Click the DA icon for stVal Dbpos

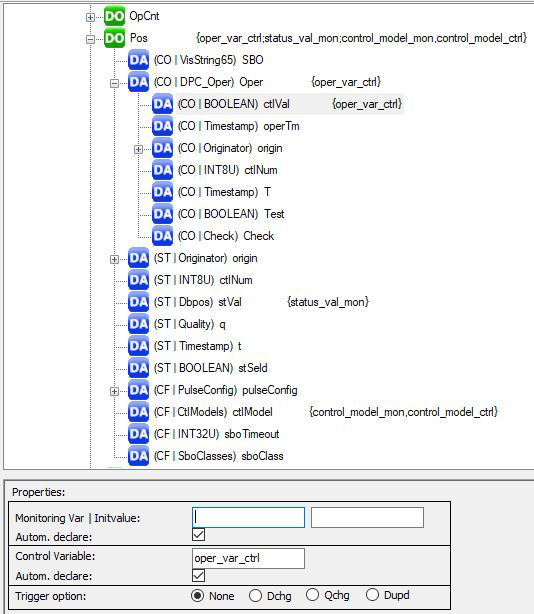[x=139, y=302]
